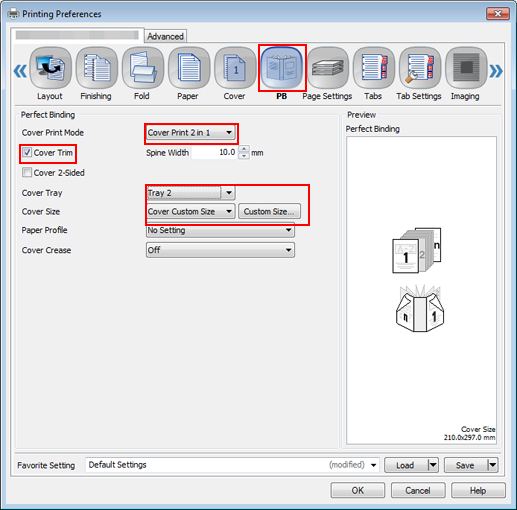This screenshot has height=510, width=517.
Task: Select the PB perfect binding icon
Action: coord(282,68)
